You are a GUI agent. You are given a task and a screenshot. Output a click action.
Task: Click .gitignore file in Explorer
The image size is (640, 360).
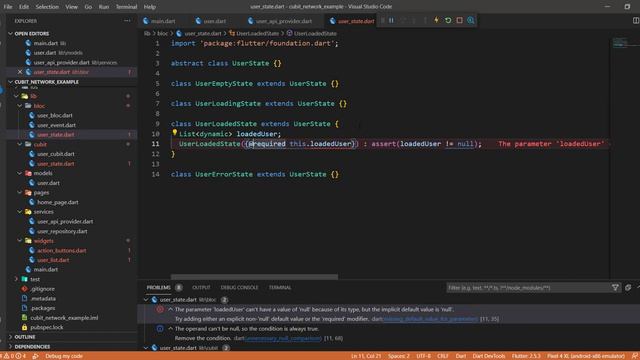[x=42, y=289]
